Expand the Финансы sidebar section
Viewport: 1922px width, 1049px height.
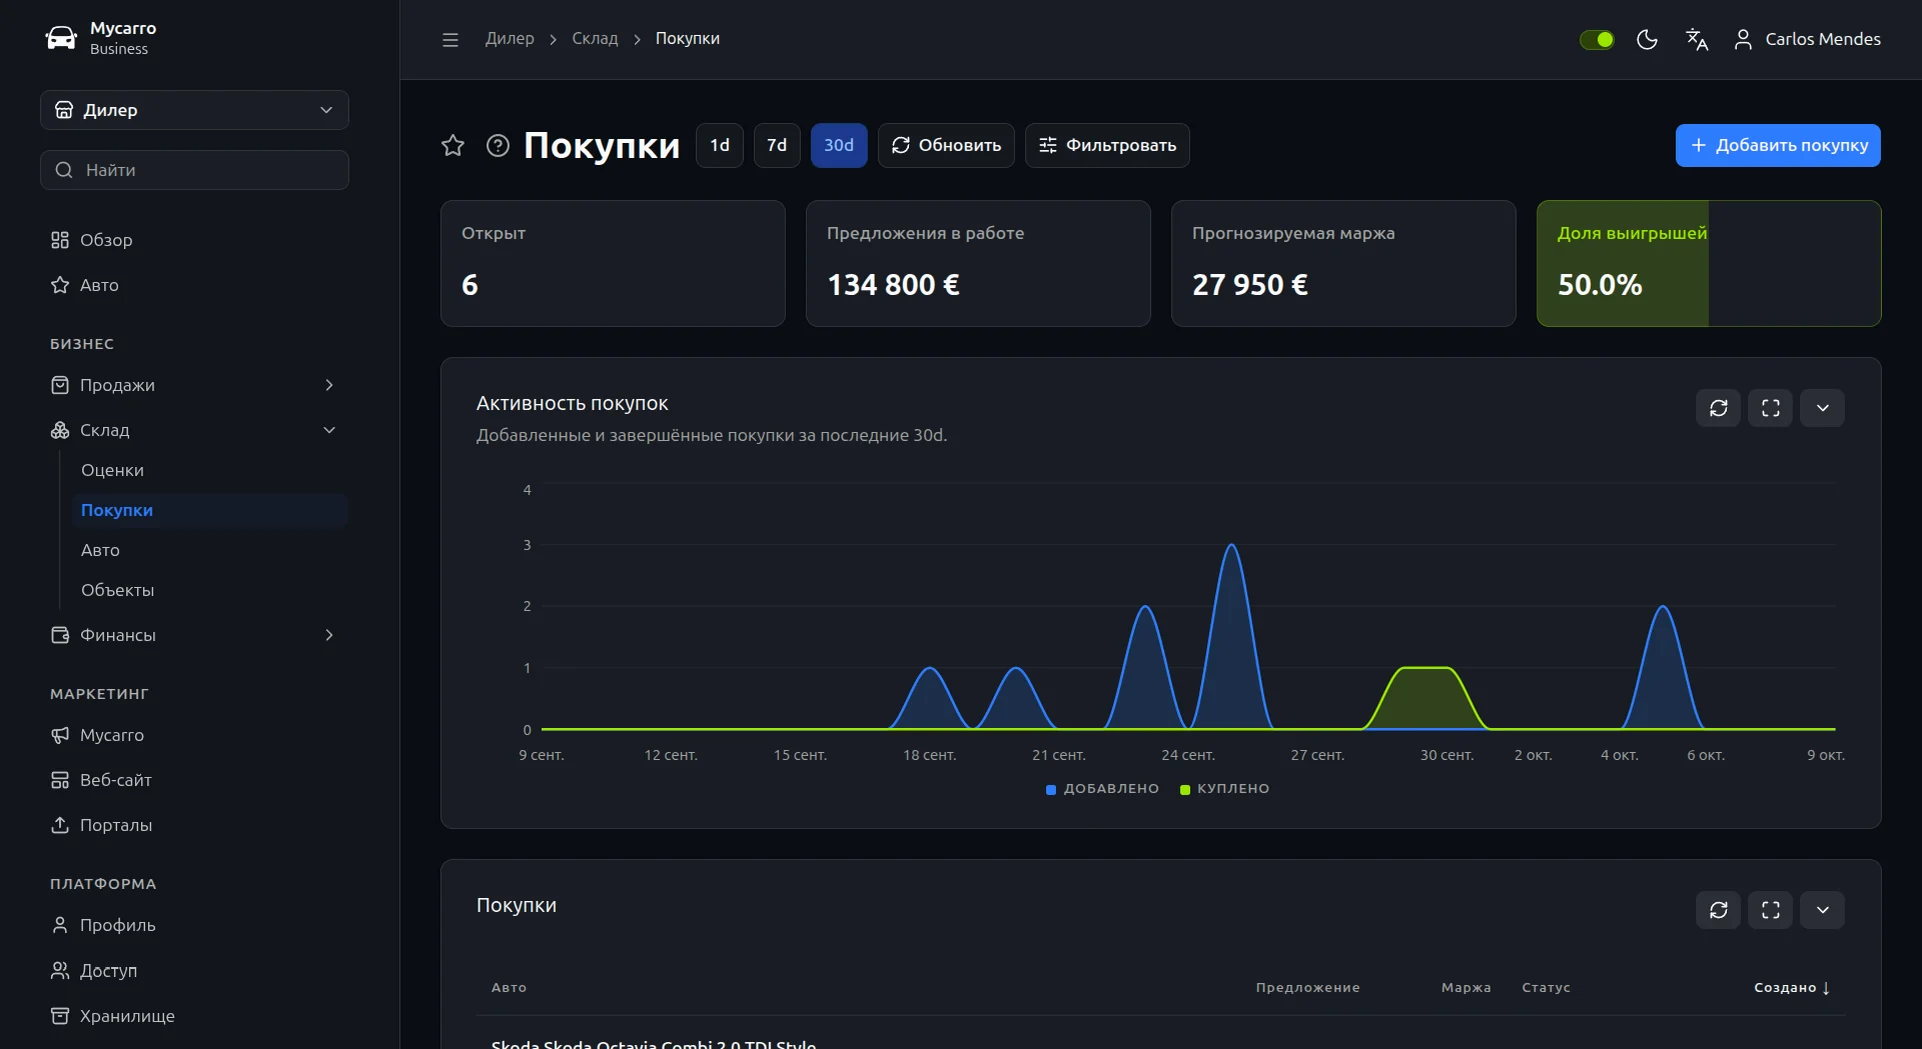pos(194,635)
